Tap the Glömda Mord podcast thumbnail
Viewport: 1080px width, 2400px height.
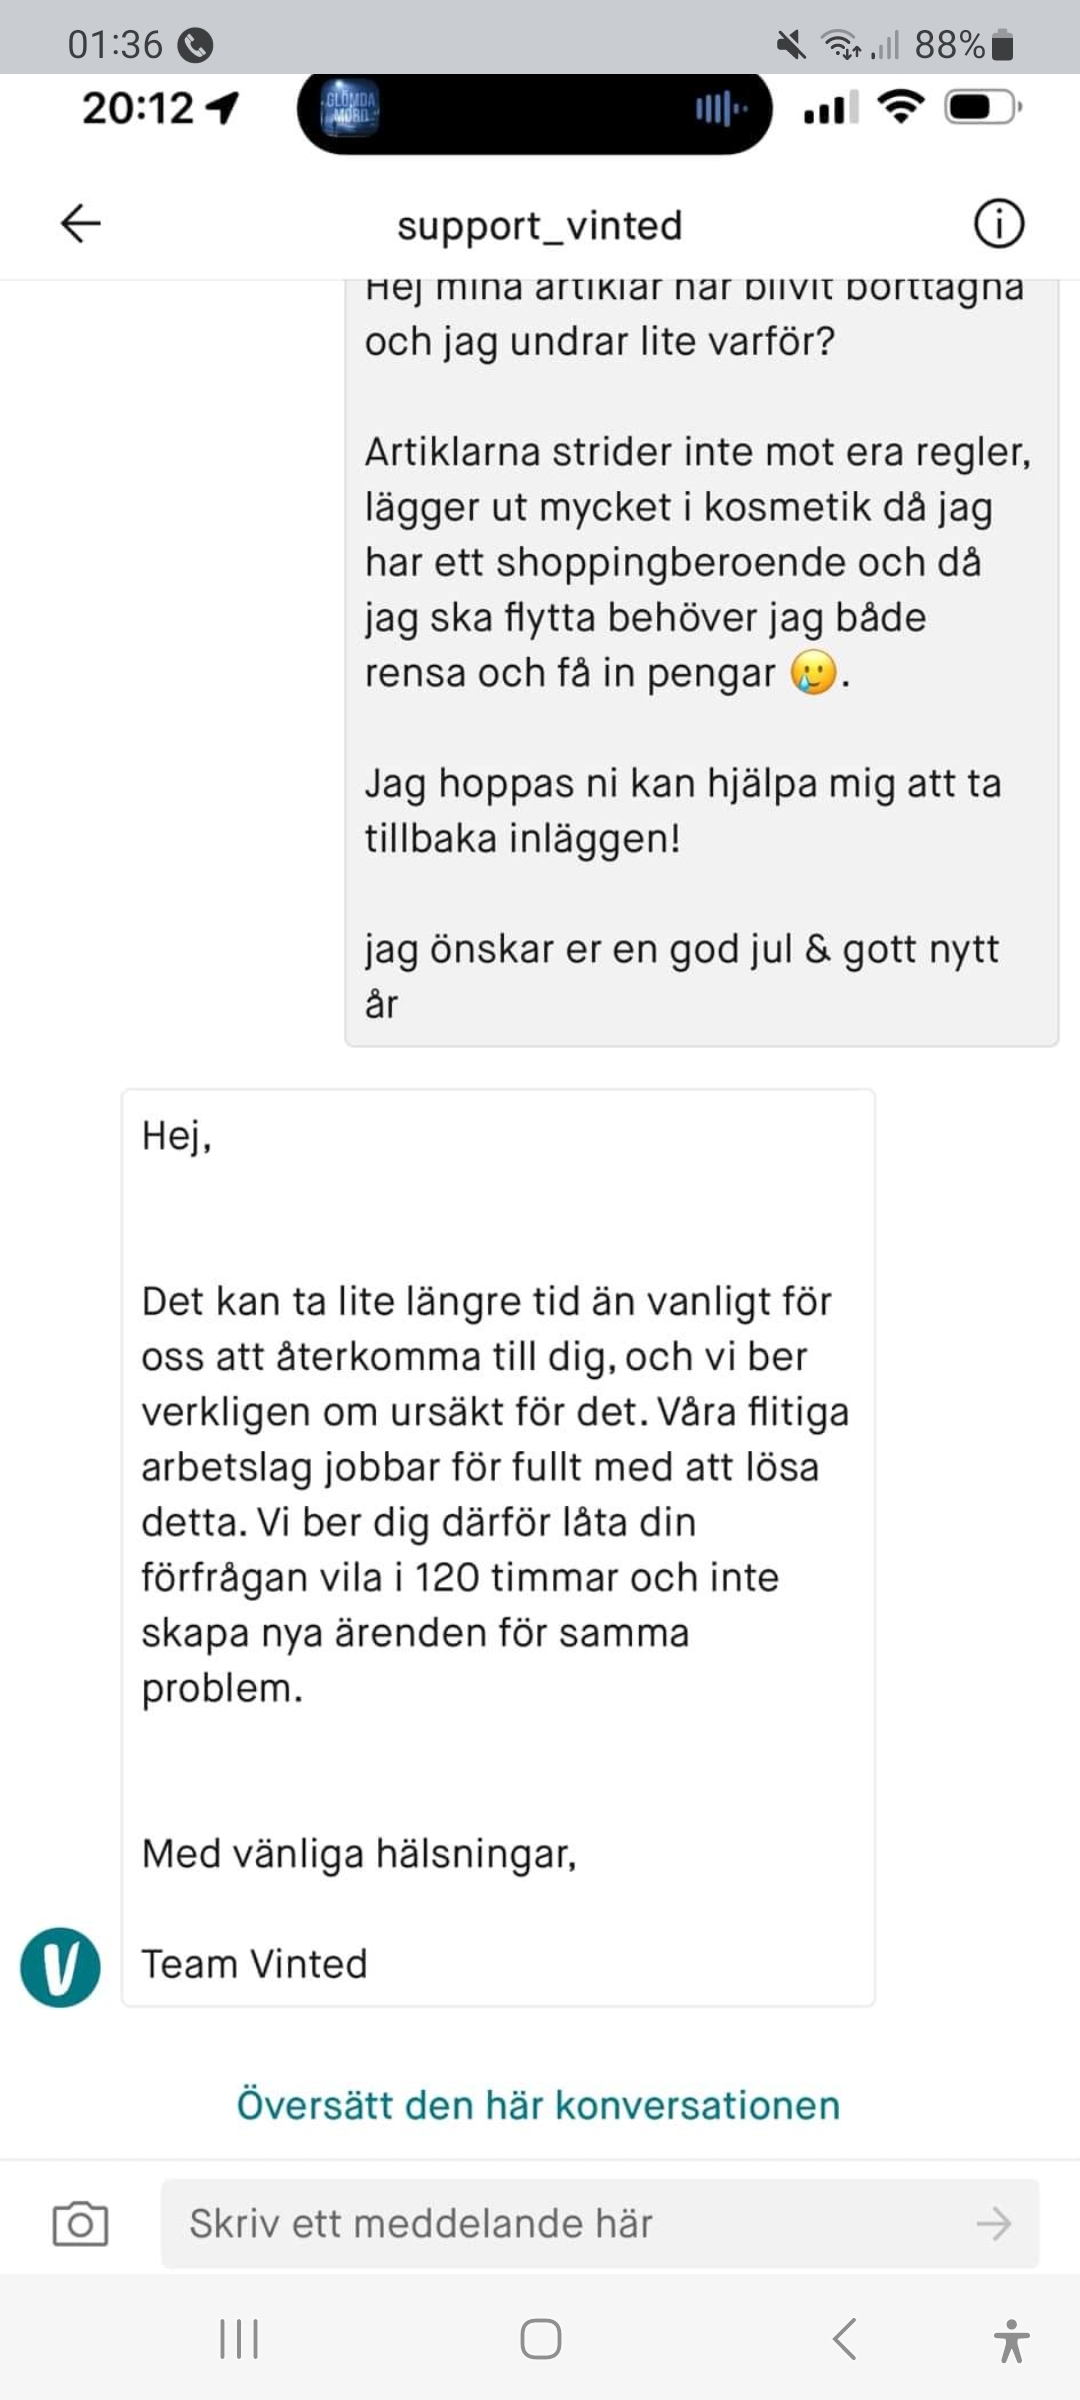pyautogui.click(x=349, y=108)
